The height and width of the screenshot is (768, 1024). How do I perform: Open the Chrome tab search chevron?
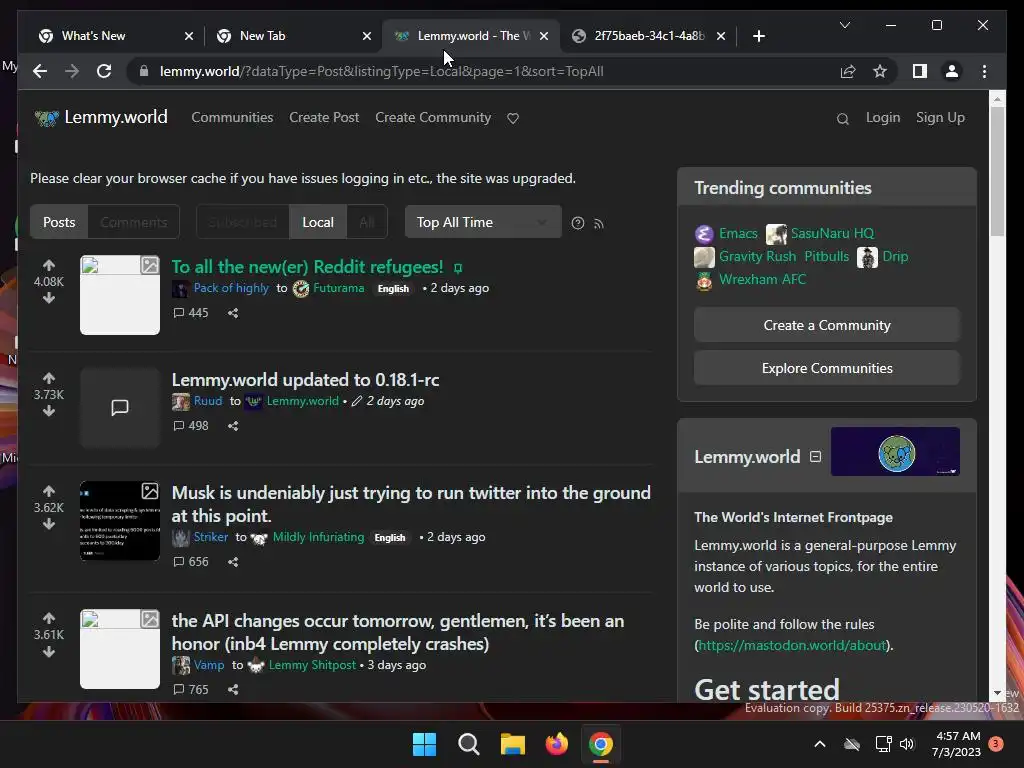click(x=844, y=25)
